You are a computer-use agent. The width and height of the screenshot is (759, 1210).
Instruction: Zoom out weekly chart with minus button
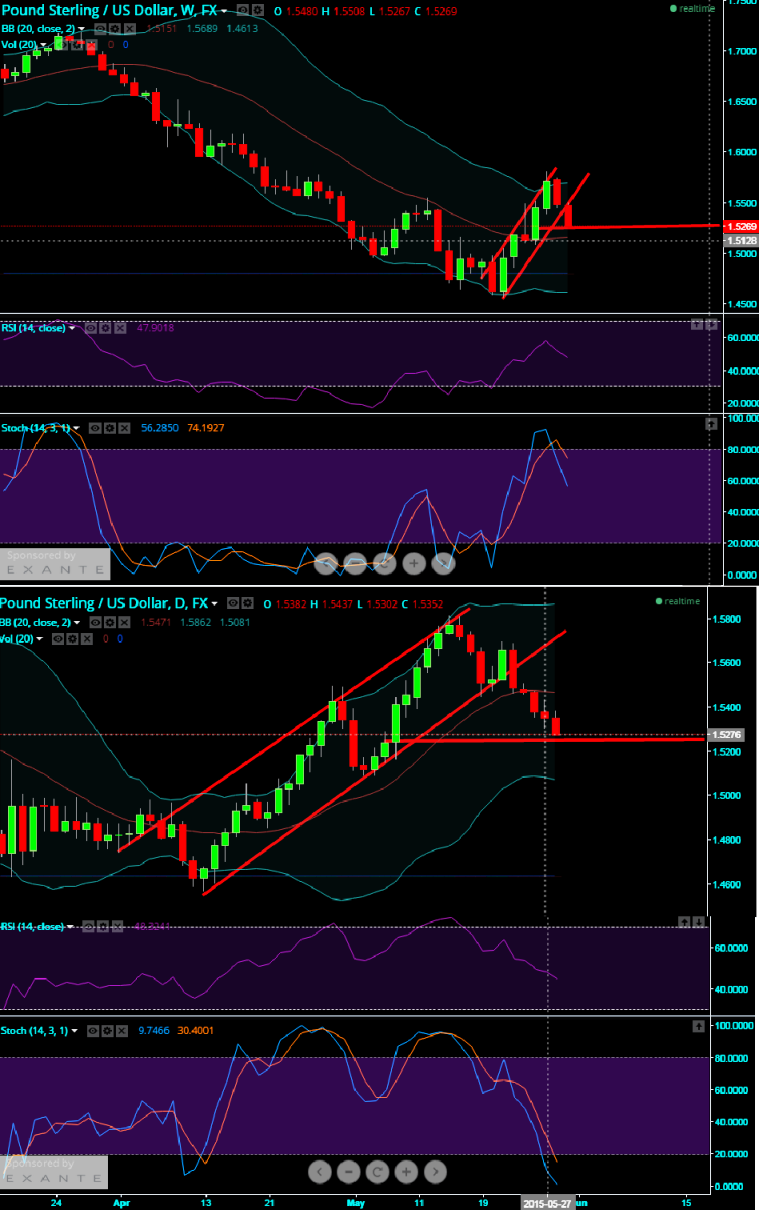pyautogui.click(x=355, y=563)
